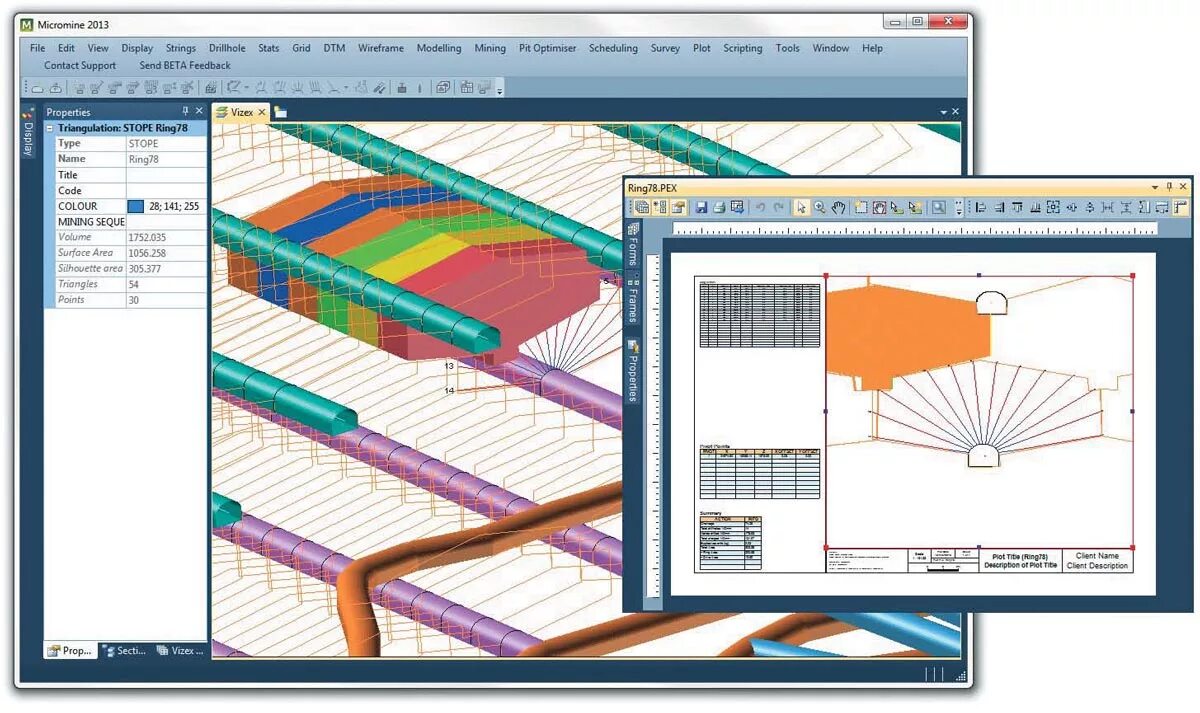This screenshot has height=713, width=1200.
Task: Click the third icon in Ring78.PEX toolbar
Action: tap(678, 207)
